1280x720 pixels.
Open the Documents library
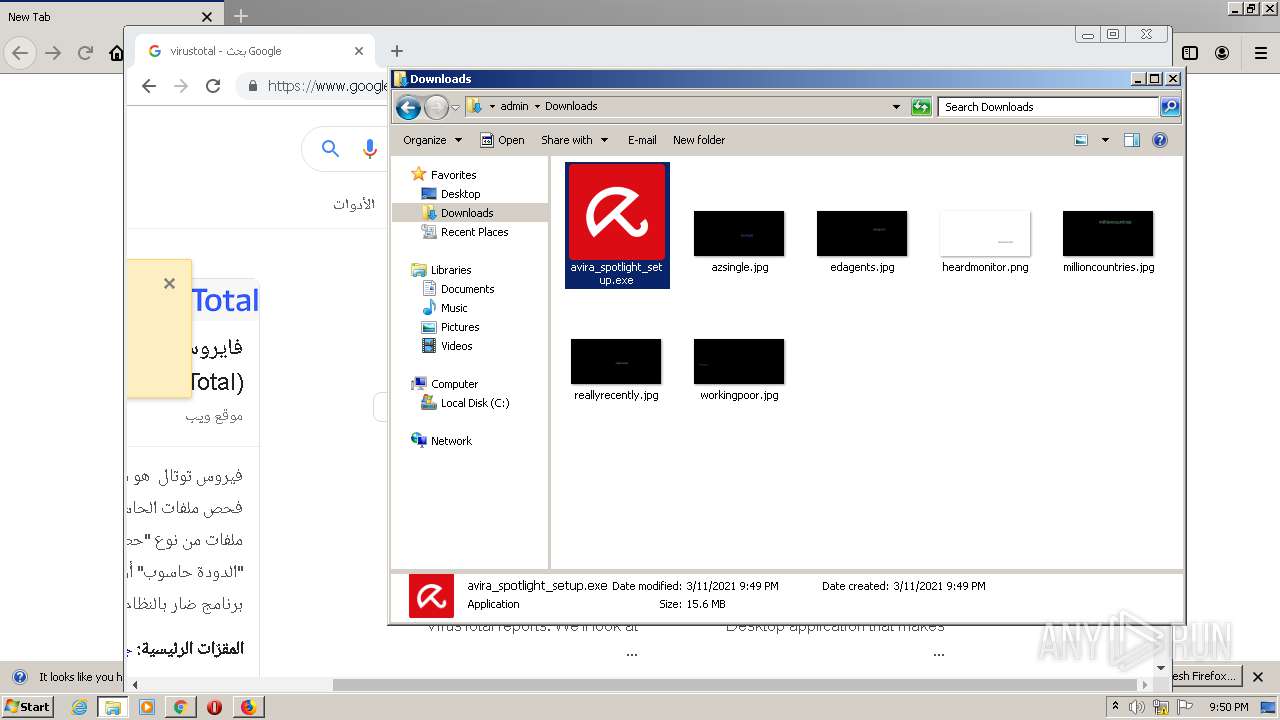pos(467,289)
